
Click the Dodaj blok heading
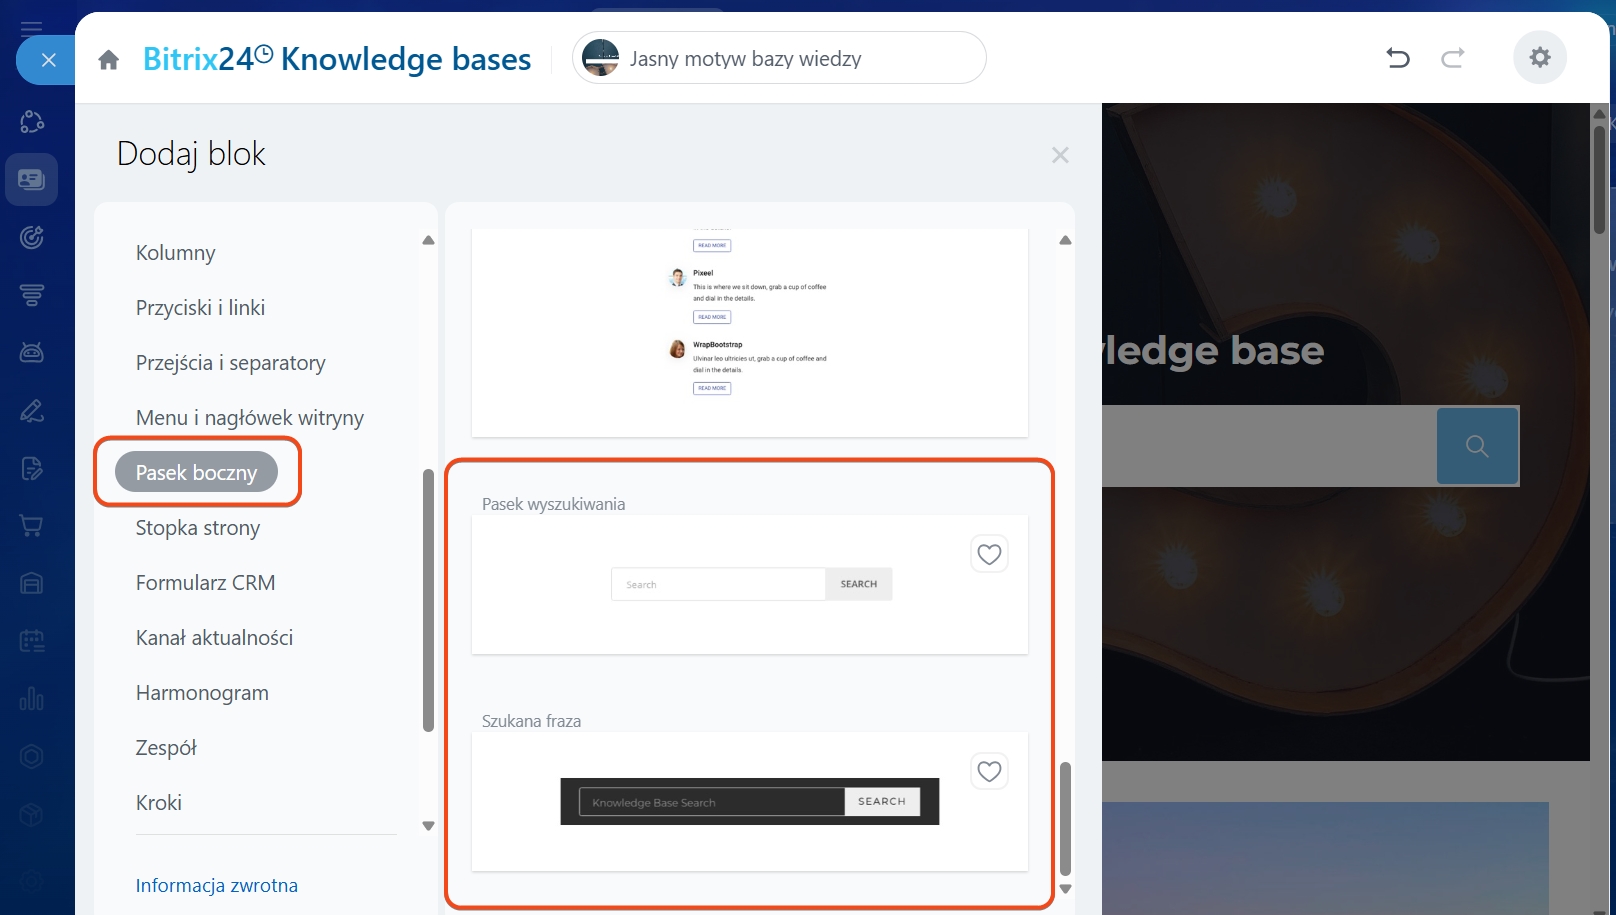191,154
